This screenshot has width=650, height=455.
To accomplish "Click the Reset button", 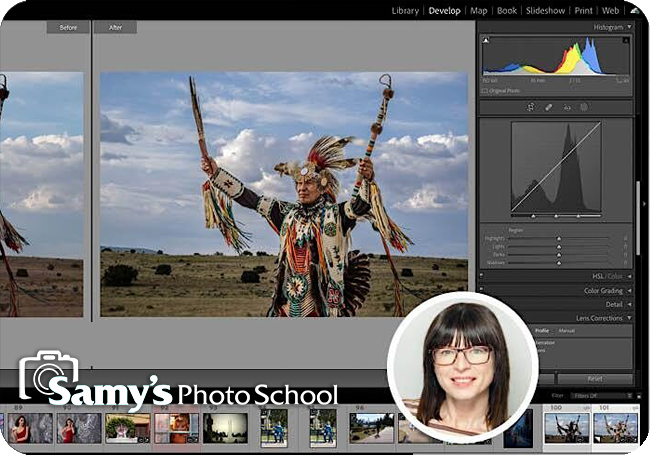I will pyautogui.click(x=595, y=379).
